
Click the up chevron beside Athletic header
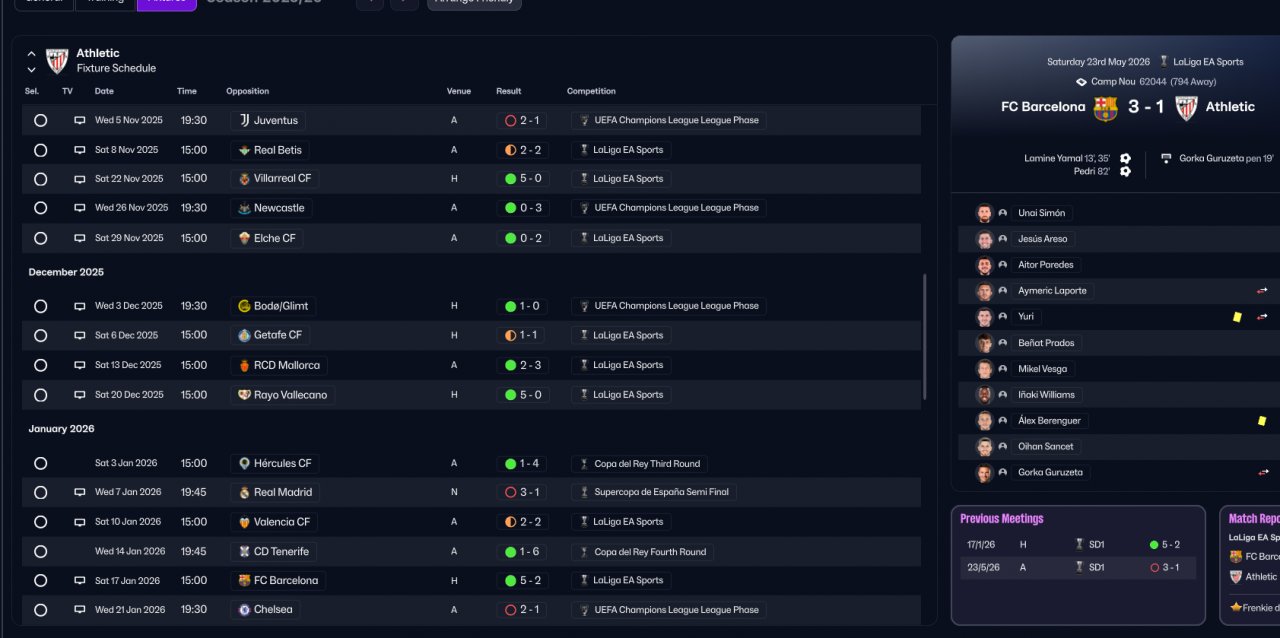(31, 54)
